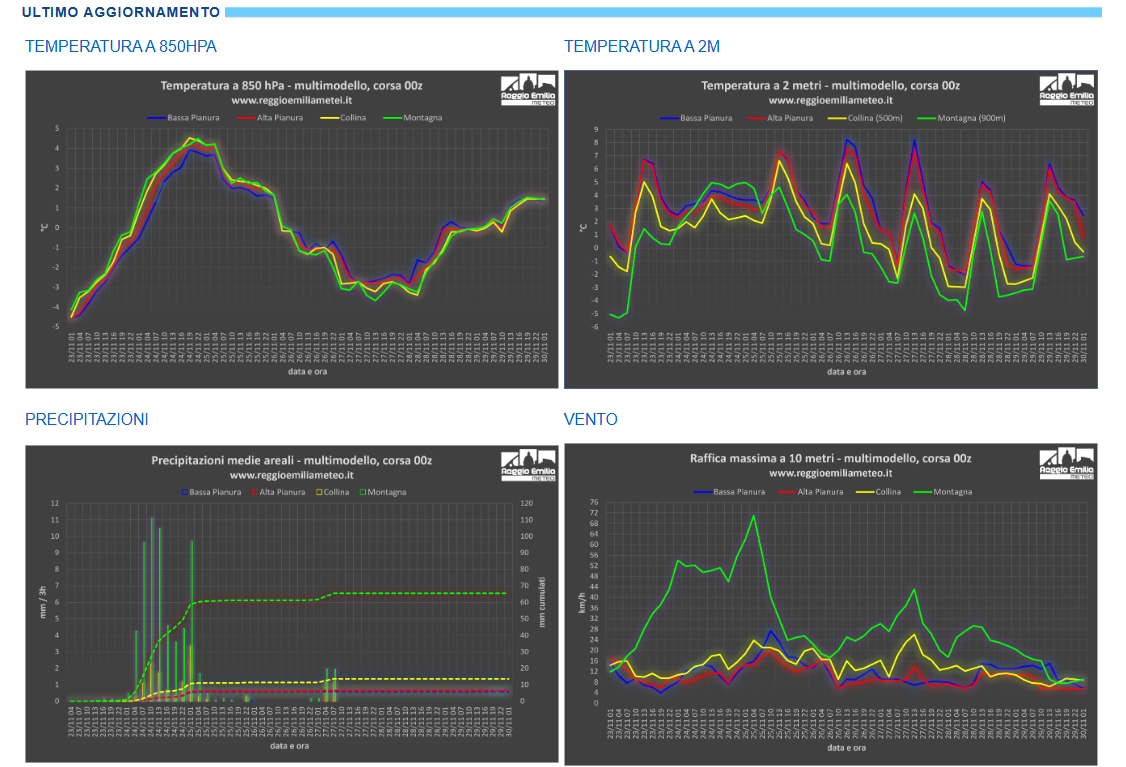The height and width of the screenshot is (767, 1126).
Task: Click Reggio Emilia Meteo logo in 2 metri chart
Action: (x=1067, y=89)
